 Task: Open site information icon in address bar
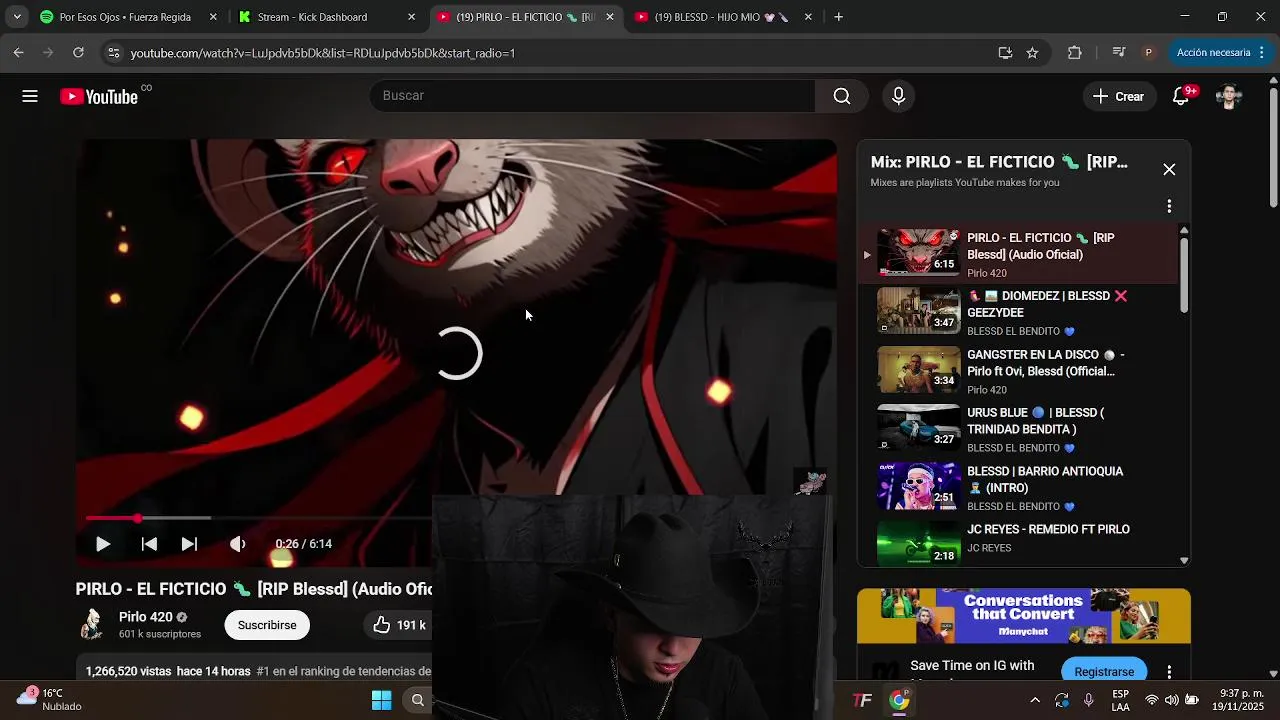[x=113, y=53]
